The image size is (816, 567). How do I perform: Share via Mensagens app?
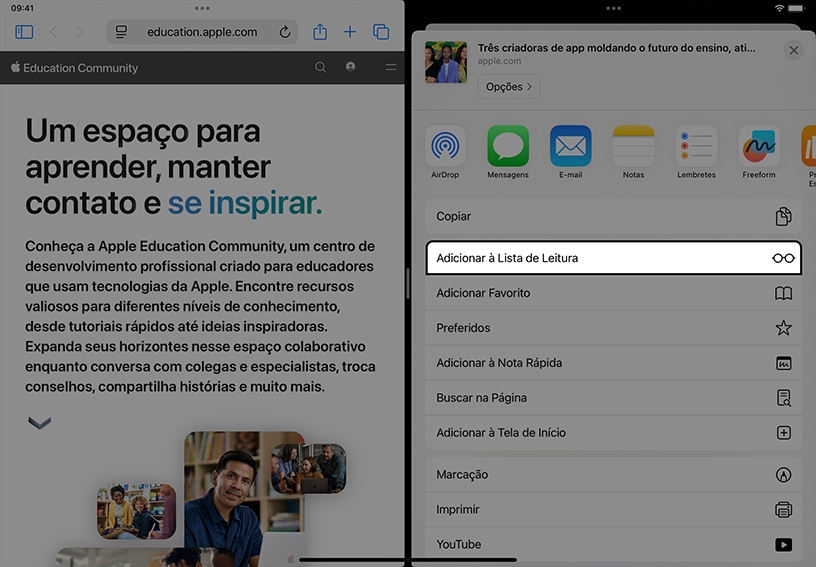click(x=508, y=152)
